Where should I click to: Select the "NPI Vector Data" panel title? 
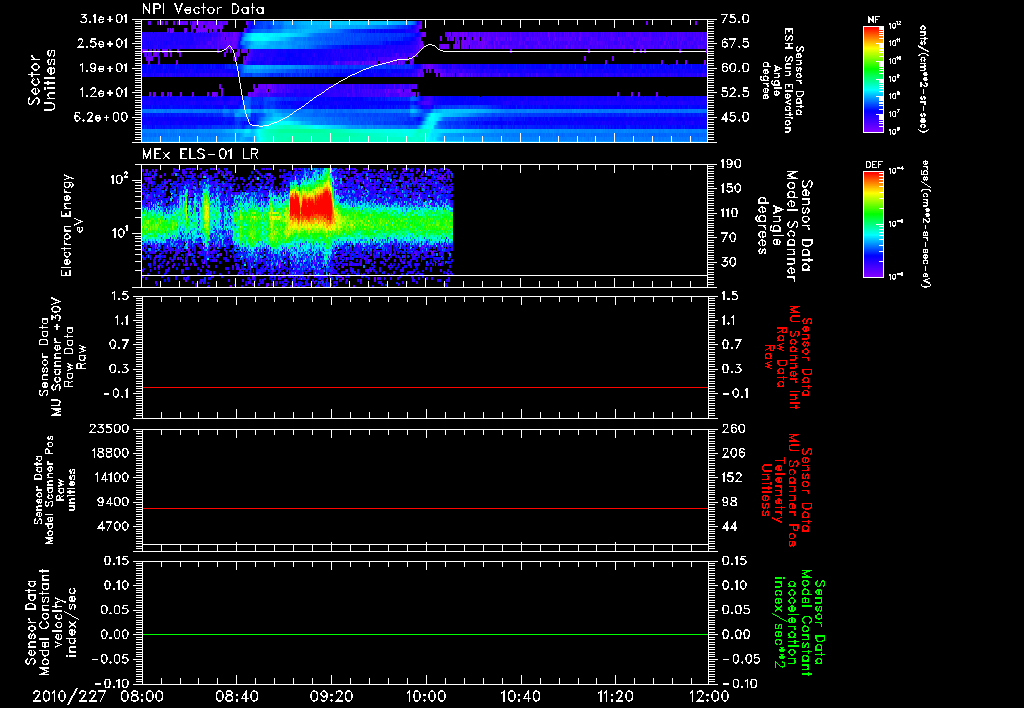(204, 9)
